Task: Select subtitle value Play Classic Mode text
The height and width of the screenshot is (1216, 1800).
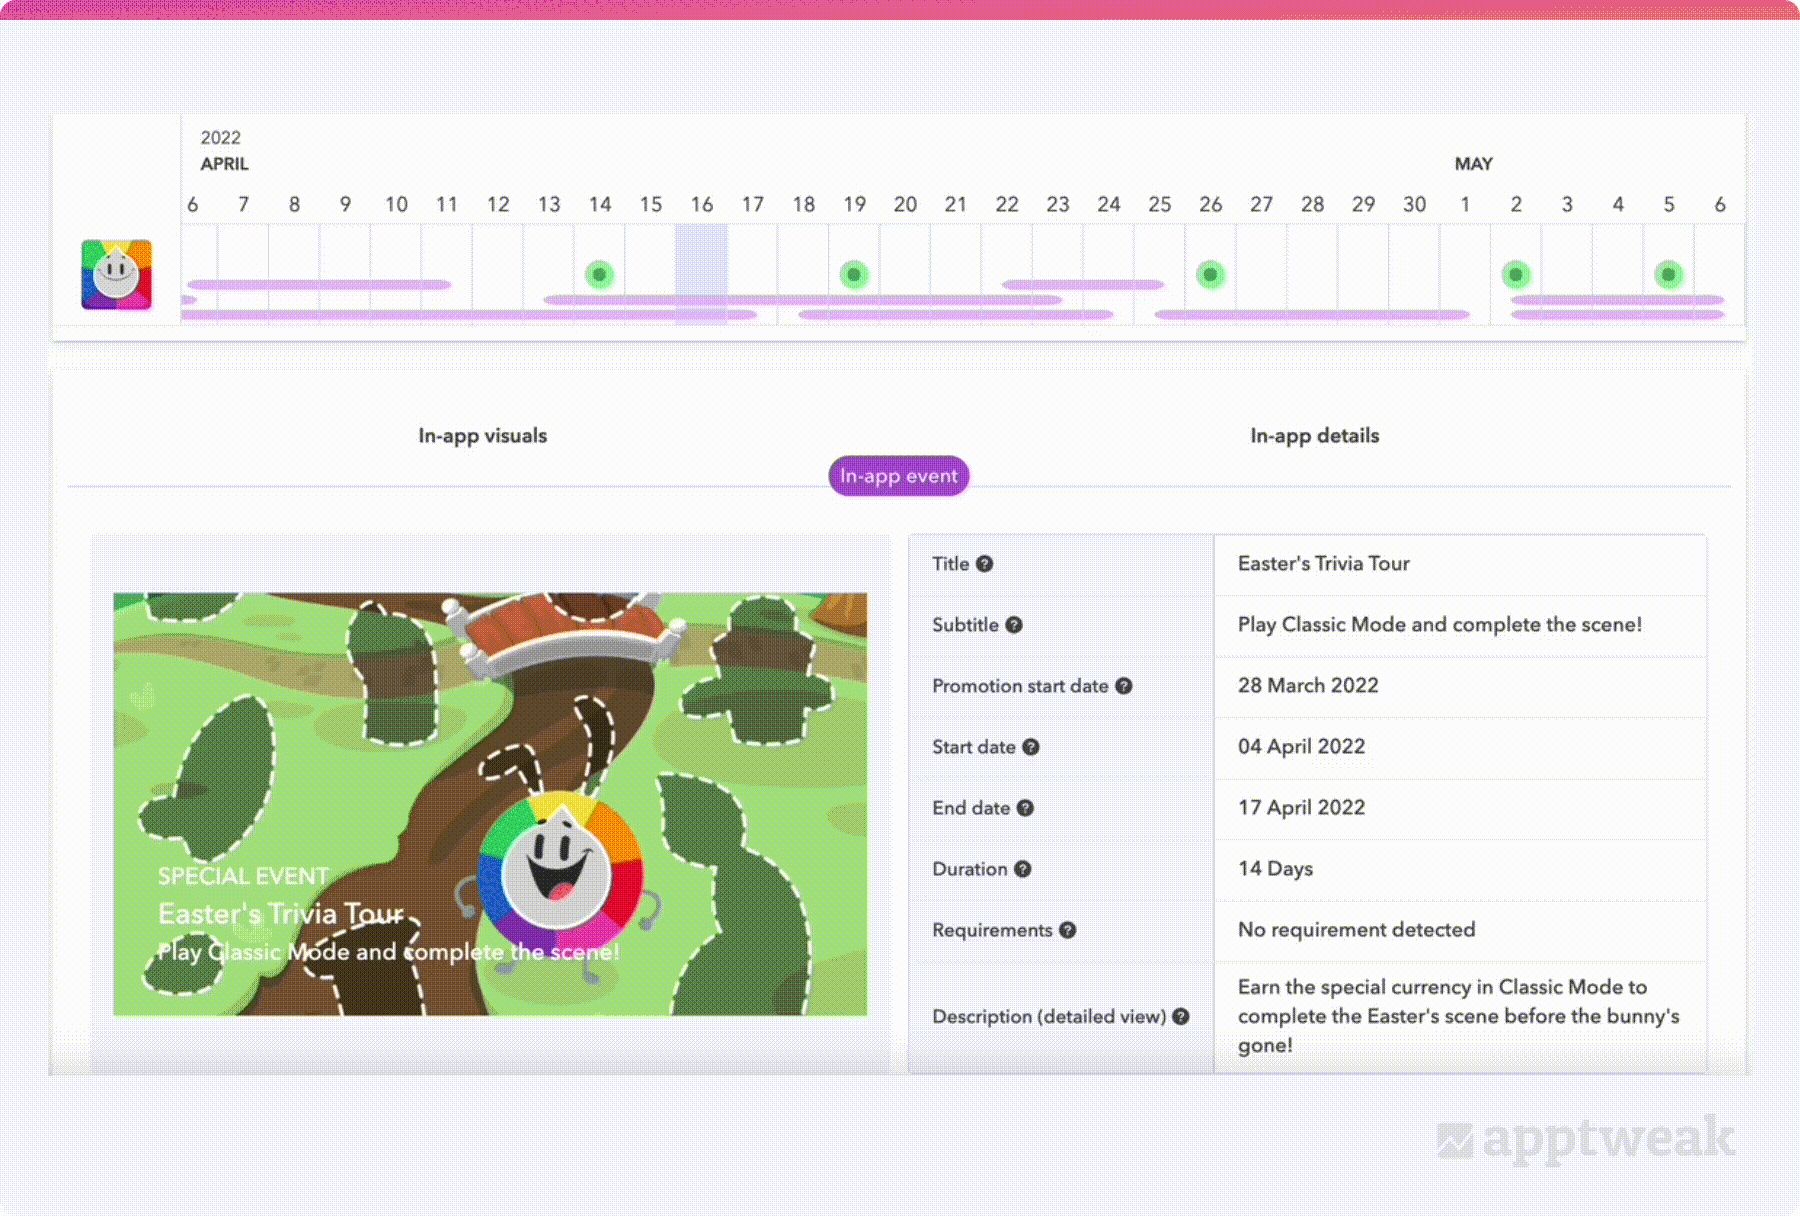Action: 1440,625
